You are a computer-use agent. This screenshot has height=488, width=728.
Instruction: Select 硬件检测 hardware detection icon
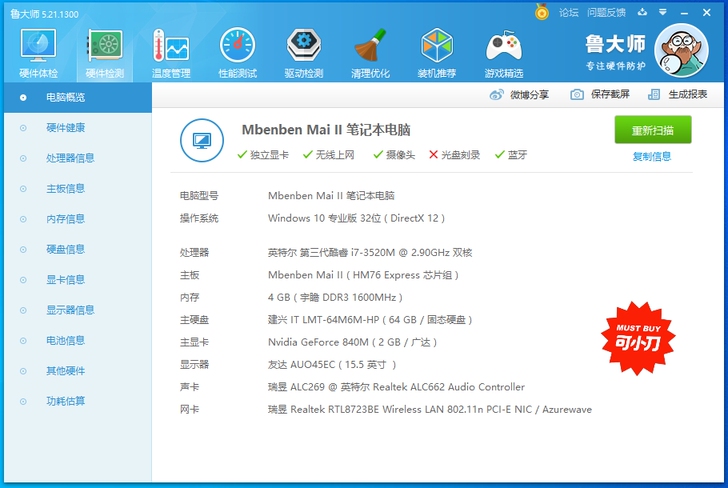click(x=105, y=53)
